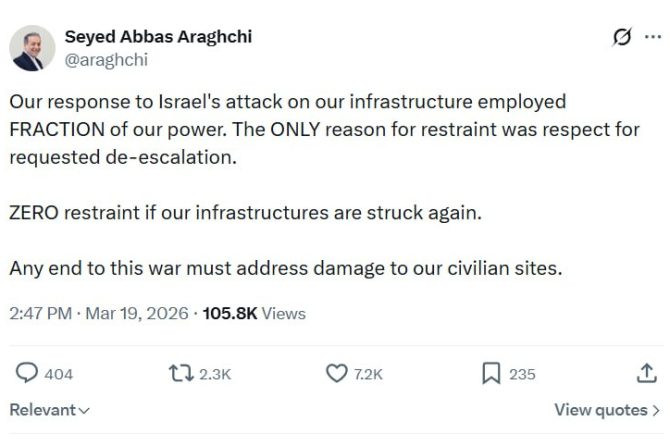
Task: Bookmark the post with the bookmark icon
Action: [x=491, y=373]
